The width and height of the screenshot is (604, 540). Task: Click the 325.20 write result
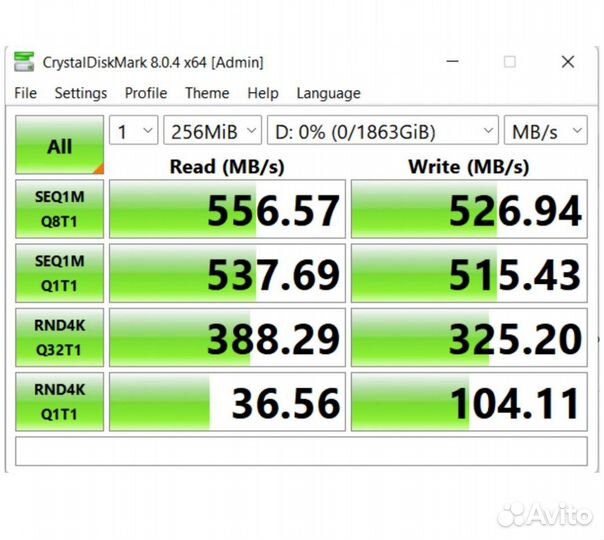pos(469,337)
